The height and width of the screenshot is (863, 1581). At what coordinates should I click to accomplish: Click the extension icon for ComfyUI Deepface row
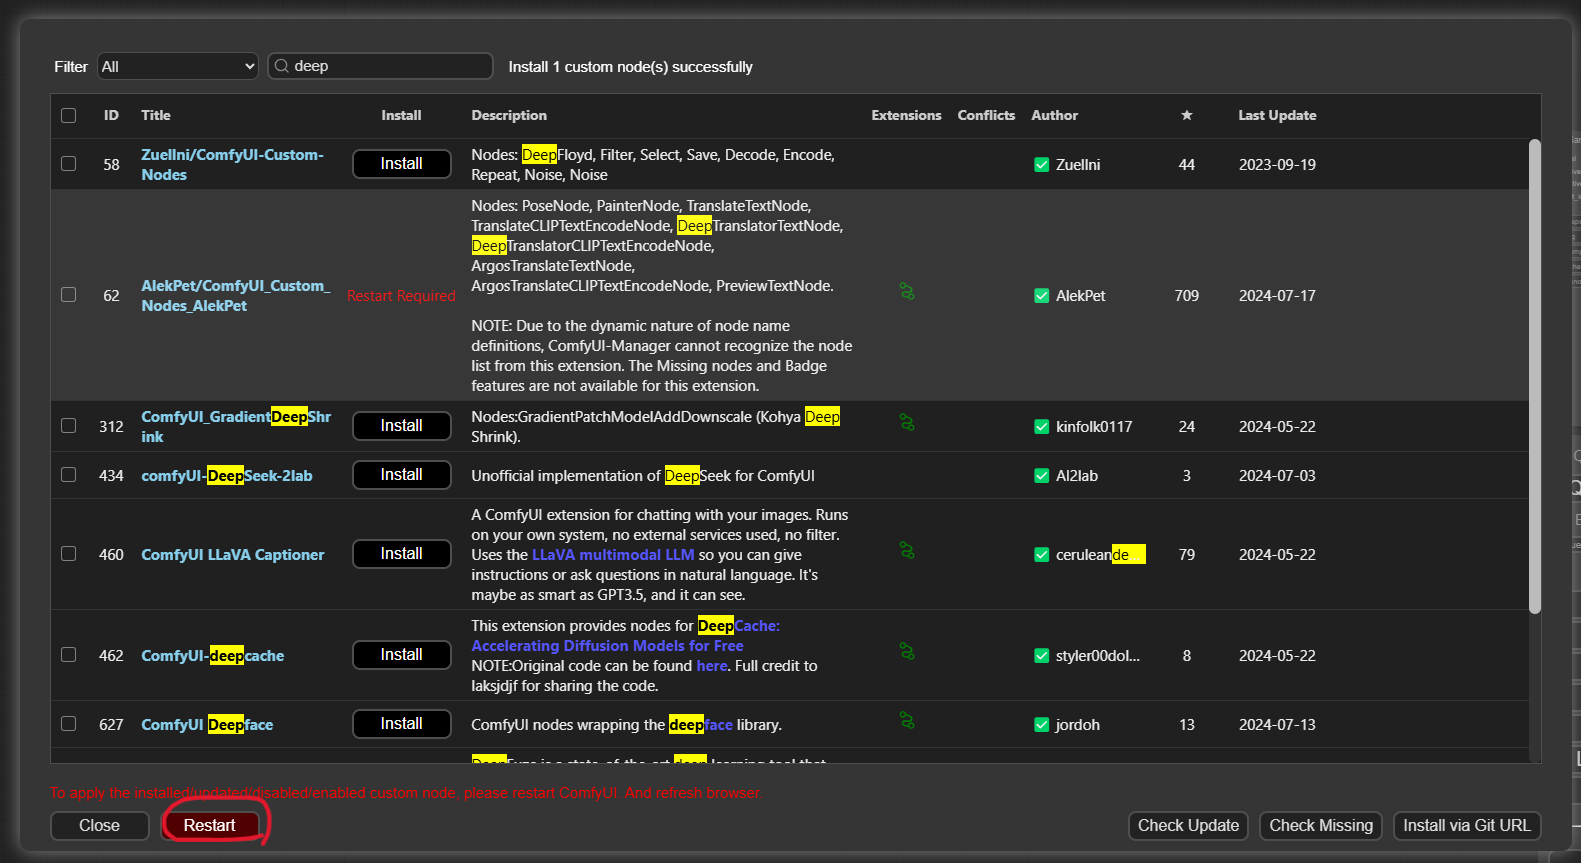point(907,721)
